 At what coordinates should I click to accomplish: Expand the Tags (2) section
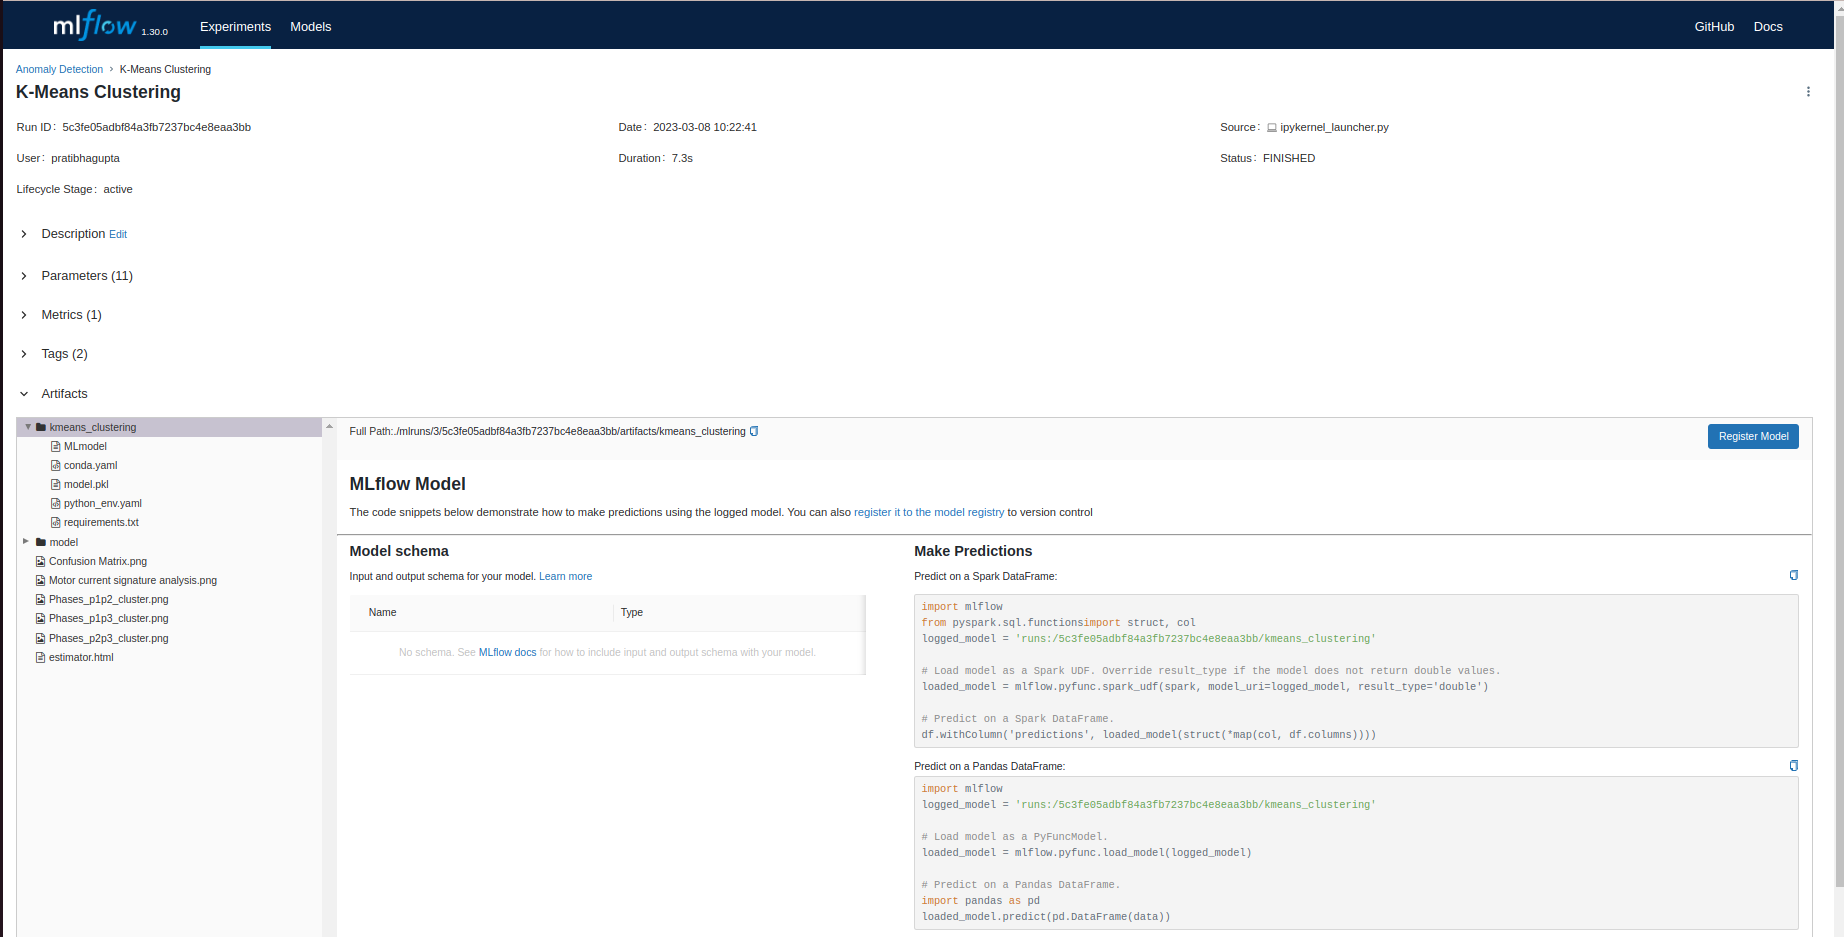24,354
